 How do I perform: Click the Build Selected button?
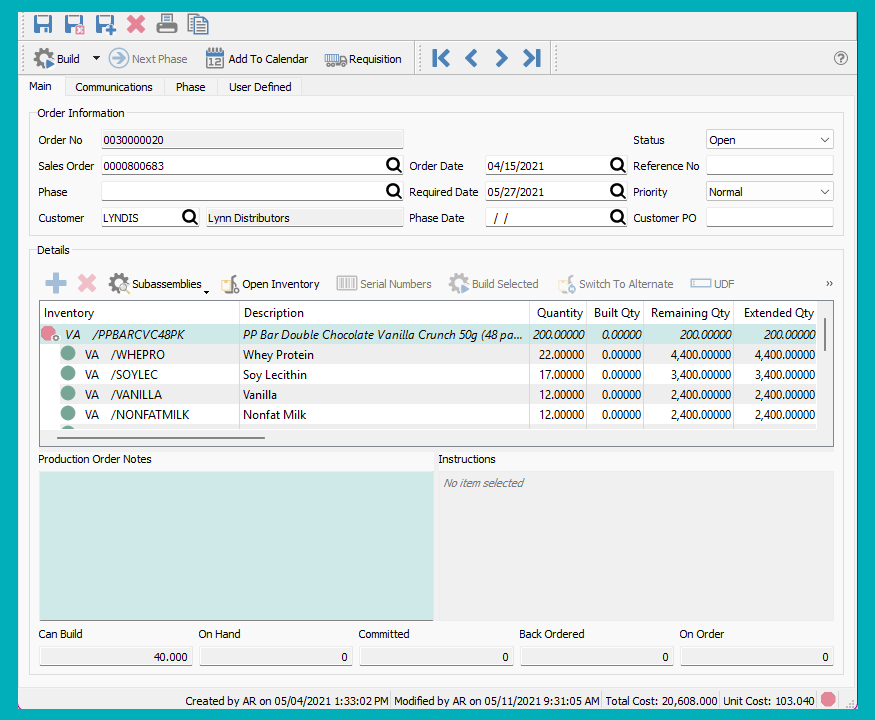click(494, 284)
